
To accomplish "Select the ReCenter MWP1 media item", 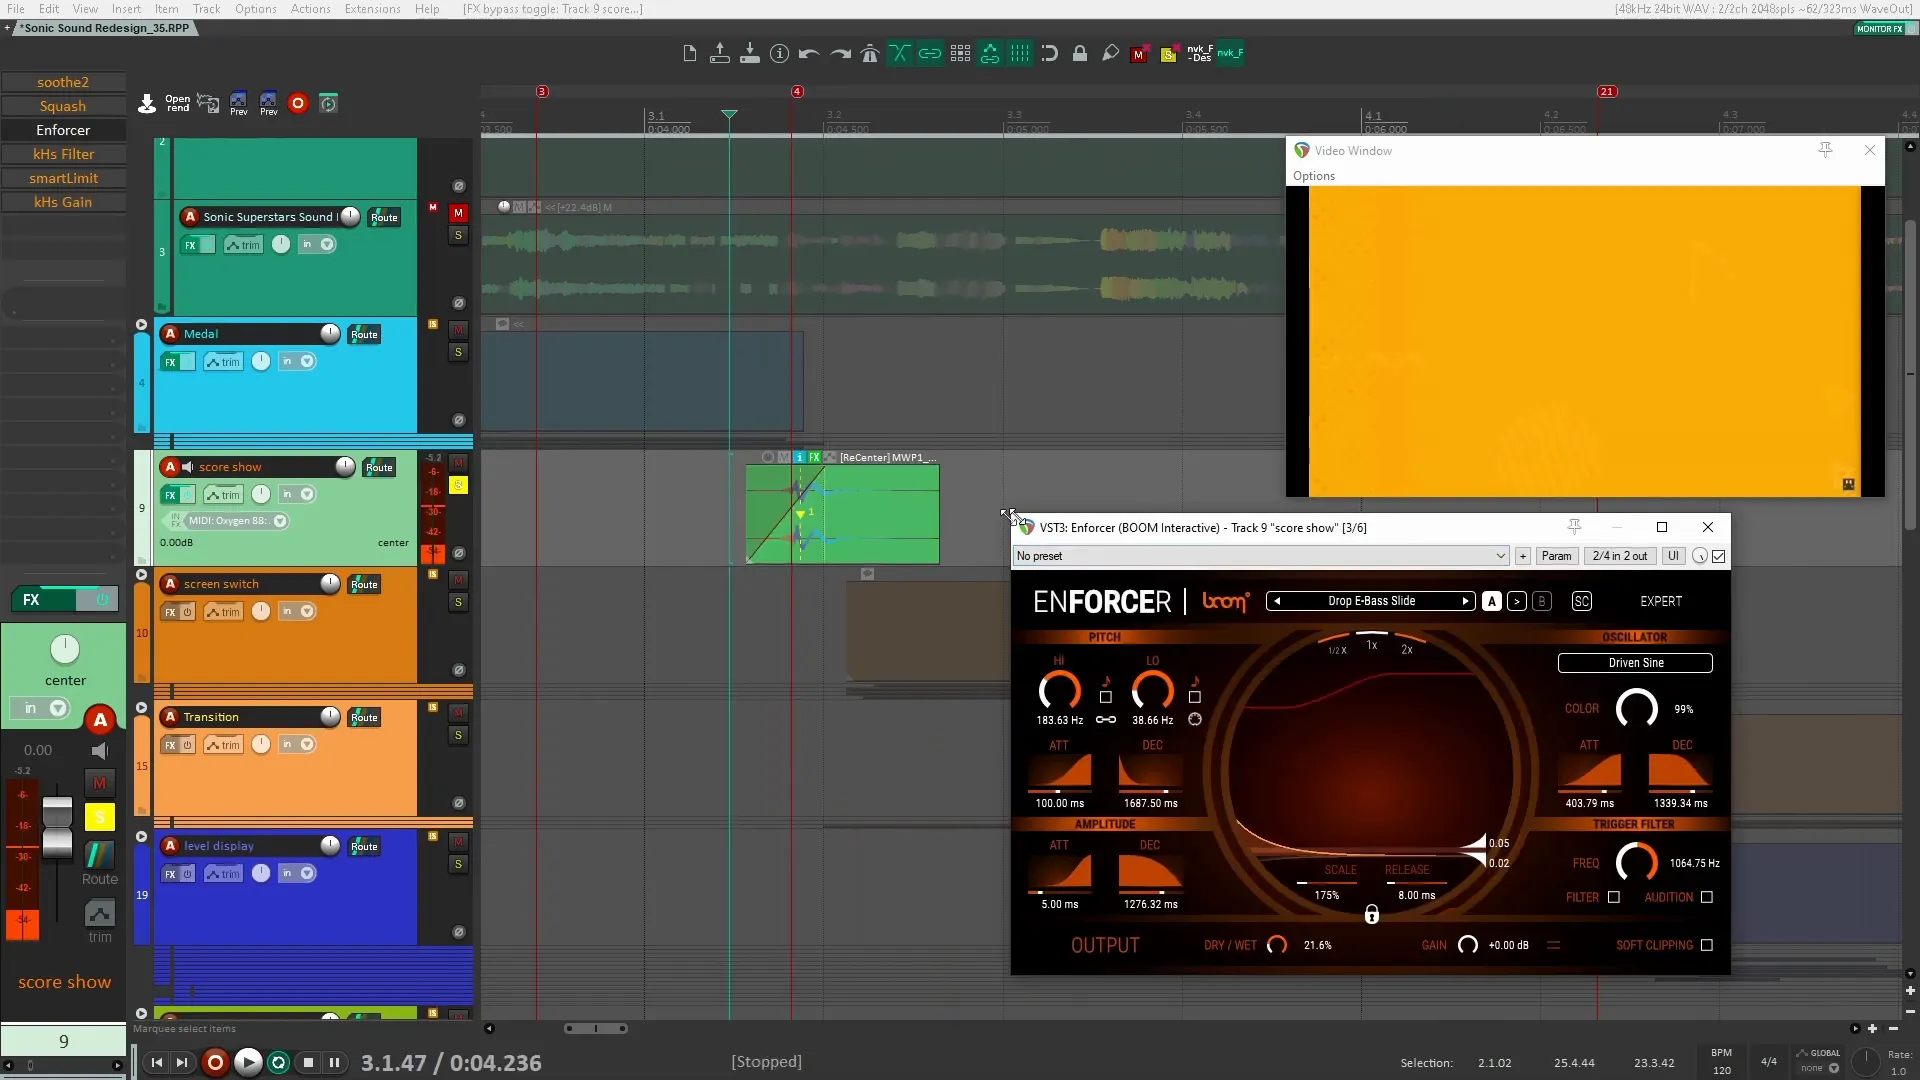I will coord(842,514).
